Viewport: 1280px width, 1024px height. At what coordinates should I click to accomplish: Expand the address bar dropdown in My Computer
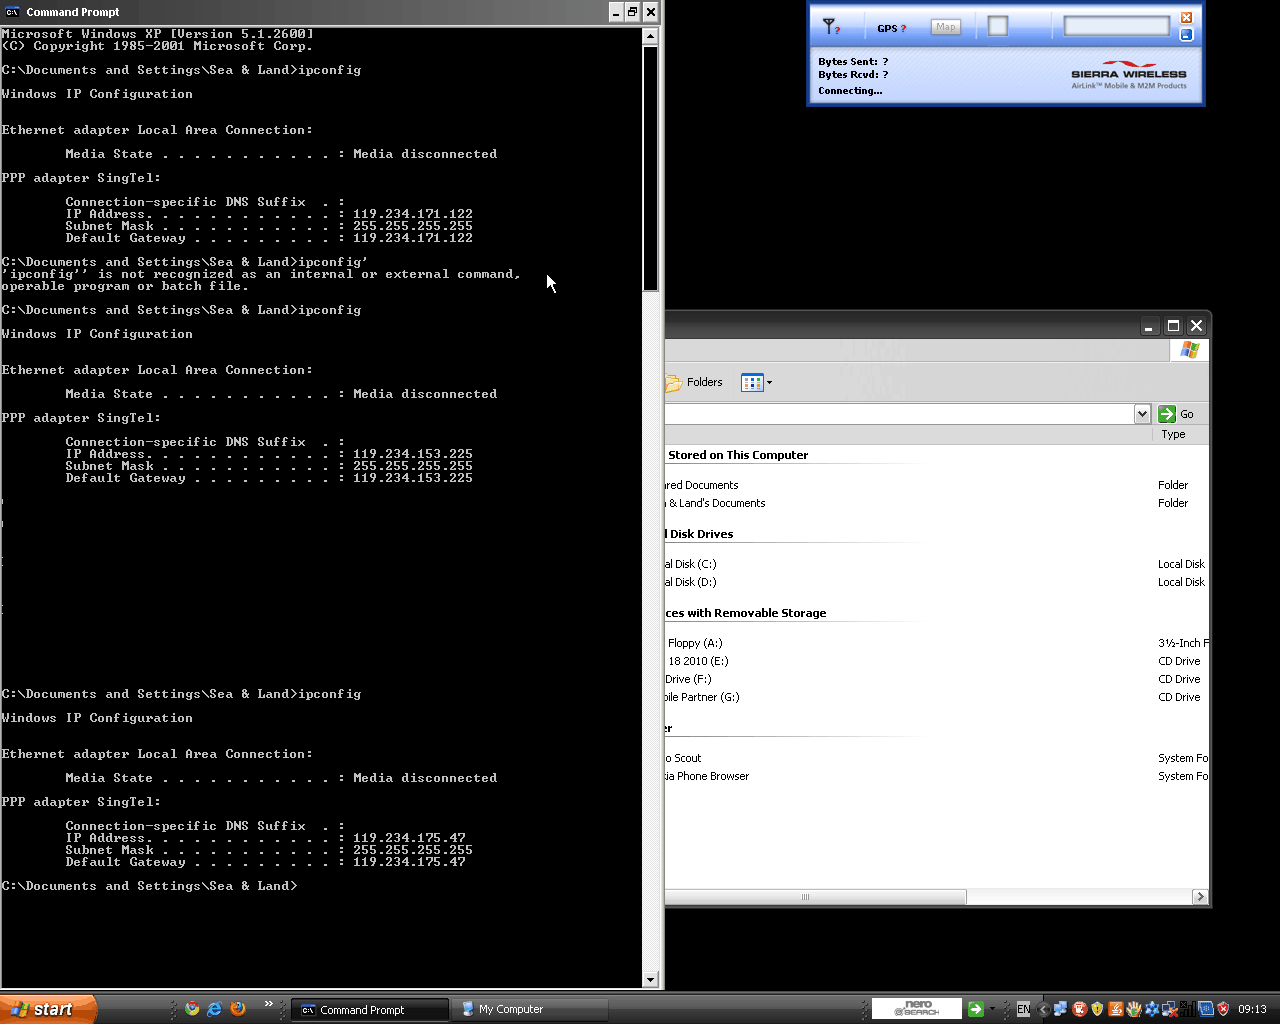tap(1142, 414)
